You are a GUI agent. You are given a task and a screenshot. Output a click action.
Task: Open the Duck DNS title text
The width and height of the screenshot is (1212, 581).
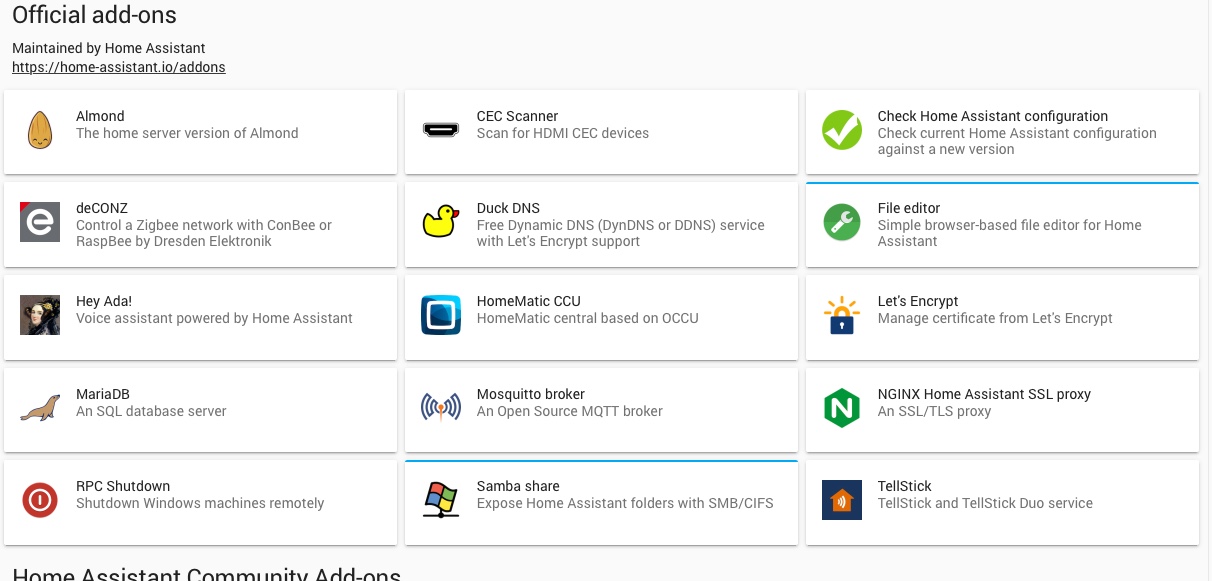tap(508, 208)
